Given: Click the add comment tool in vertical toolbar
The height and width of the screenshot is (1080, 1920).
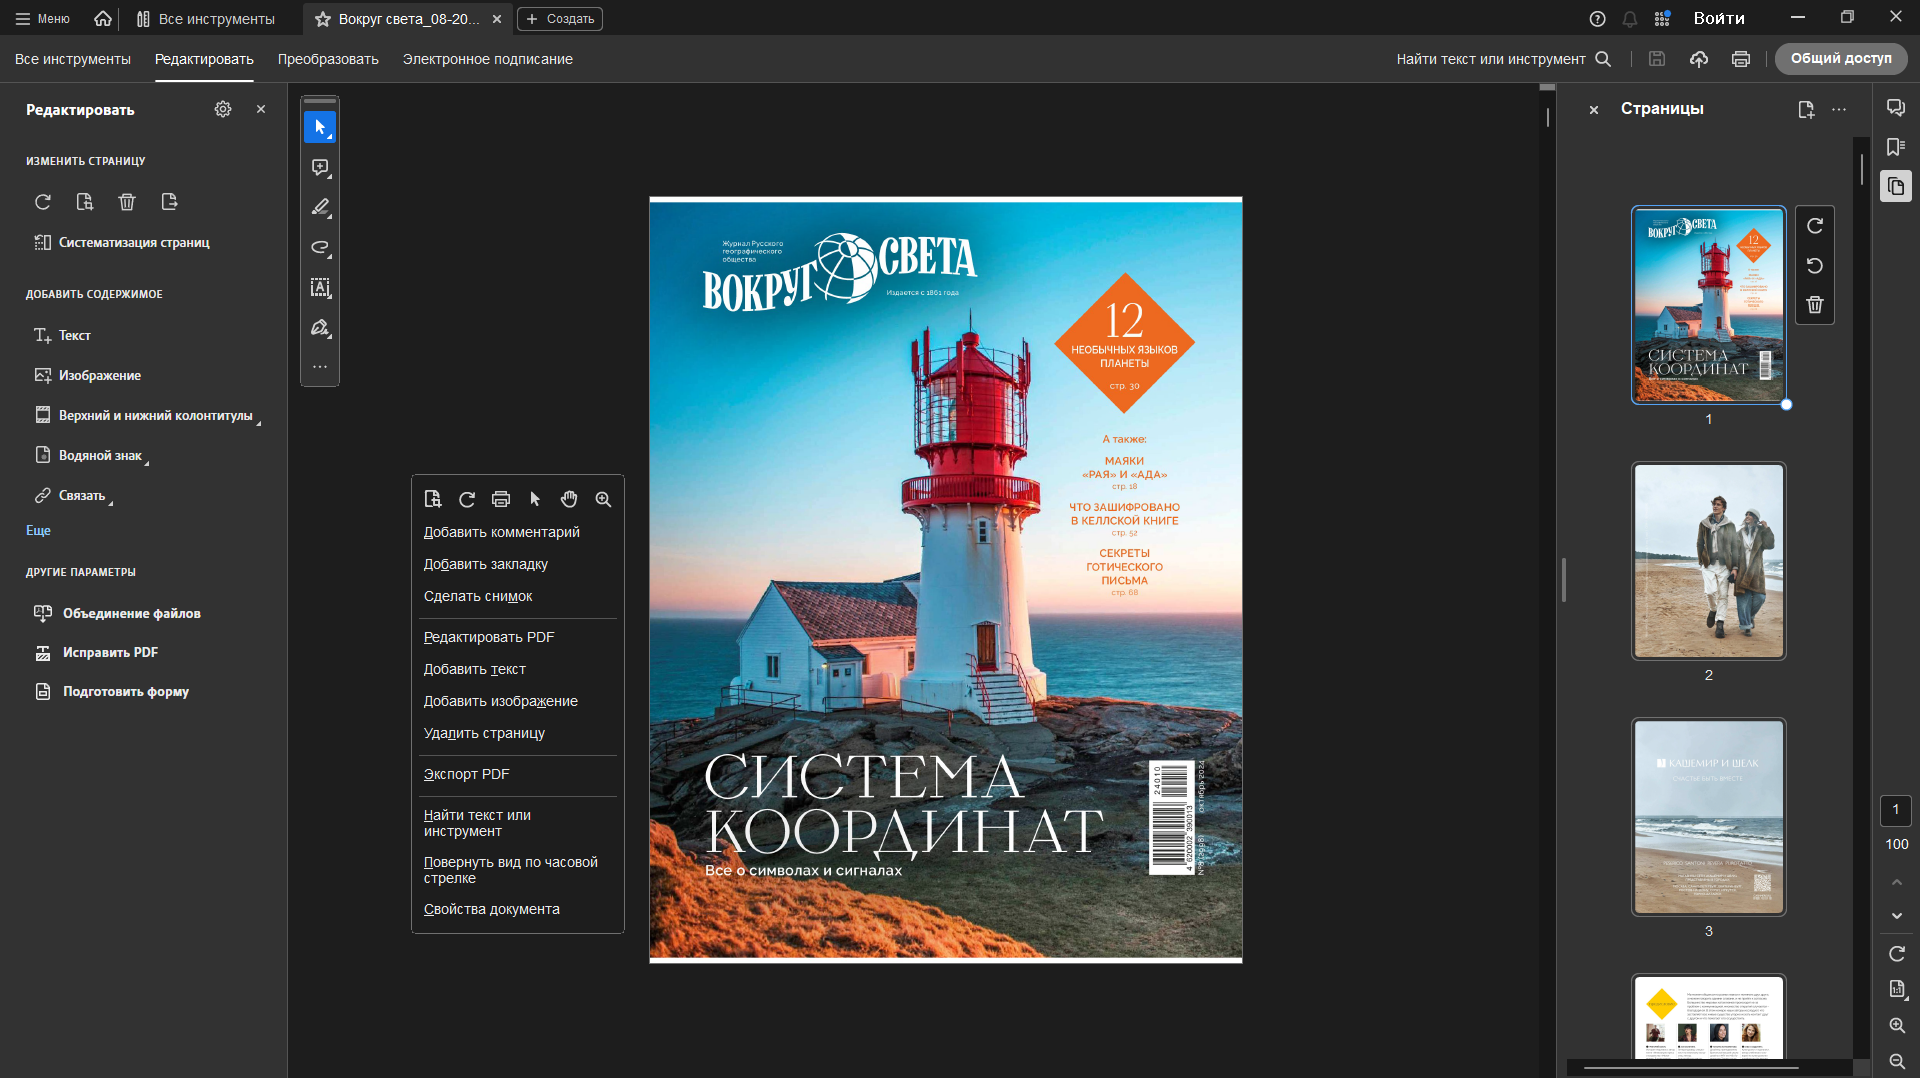Looking at the screenshot, I should click(320, 167).
